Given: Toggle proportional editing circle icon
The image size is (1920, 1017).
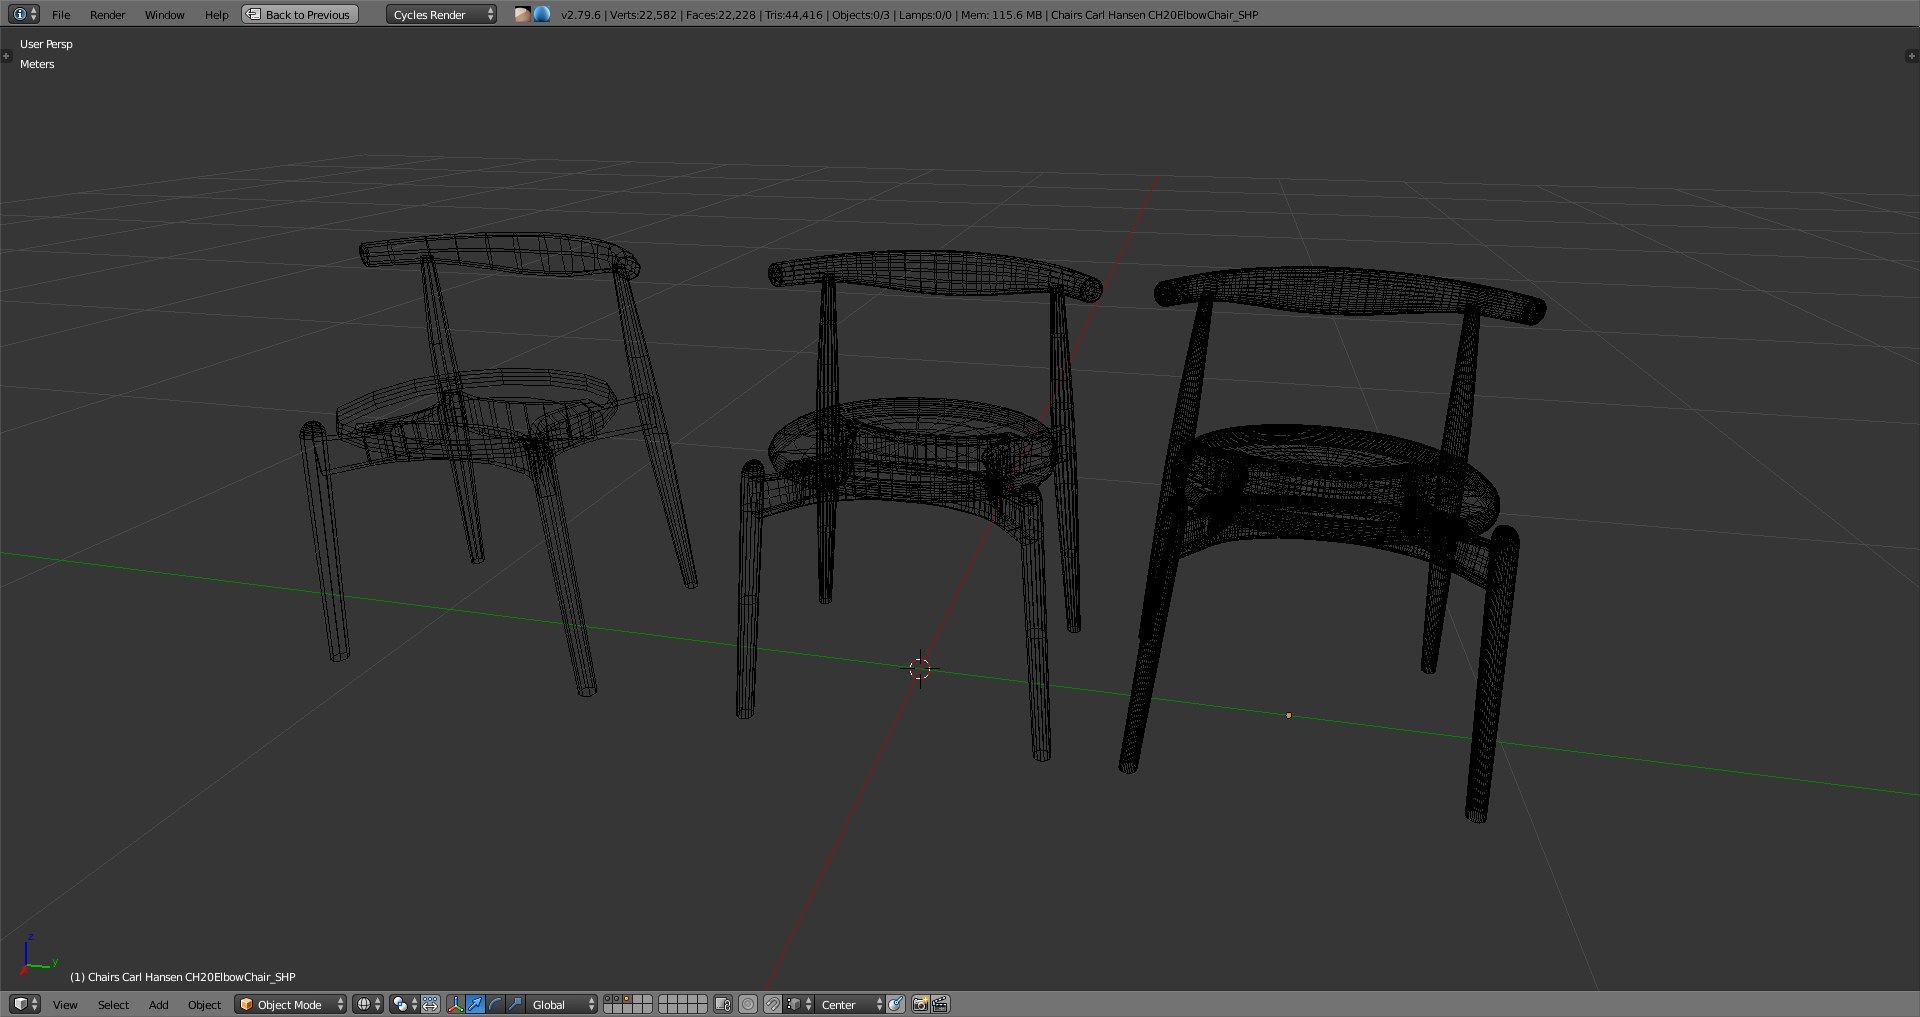Looking at the screenshot, I should pos(748,1004).
